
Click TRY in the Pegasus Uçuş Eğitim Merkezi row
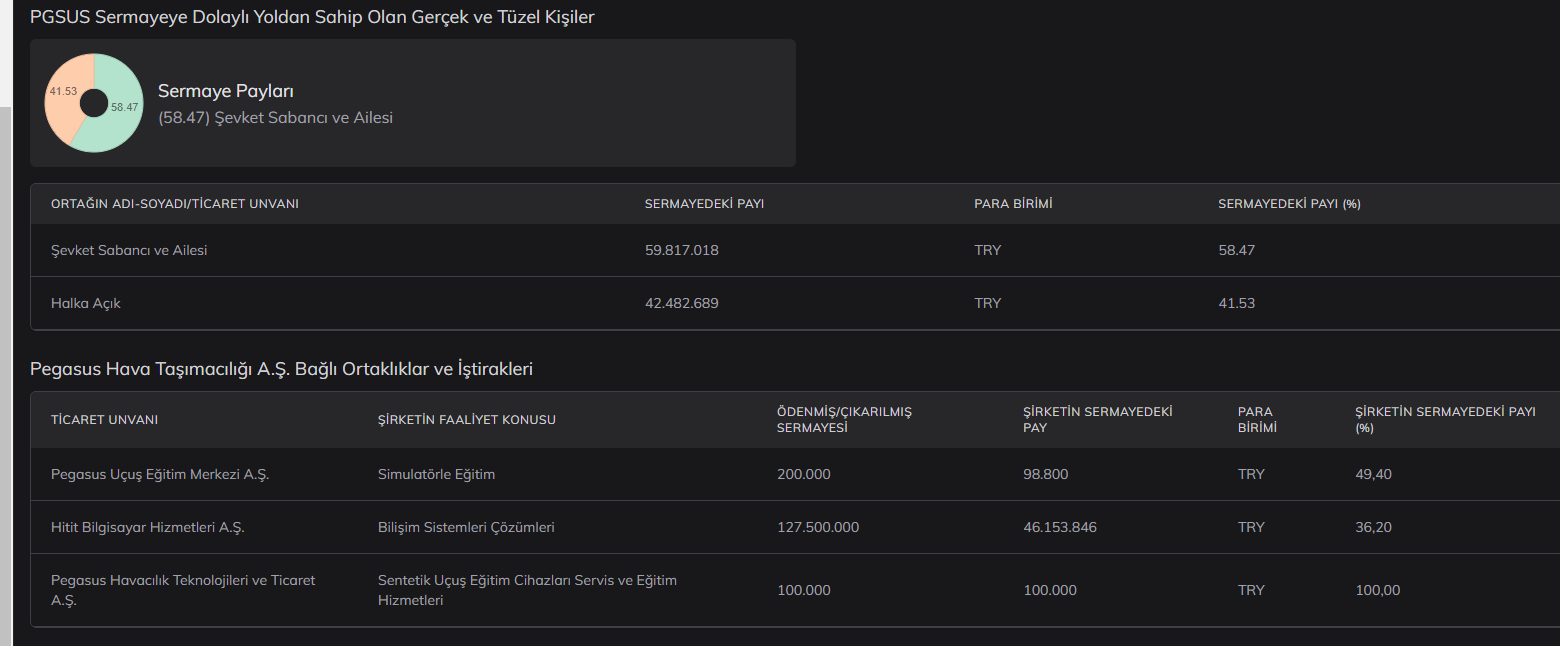(1251, 474)
